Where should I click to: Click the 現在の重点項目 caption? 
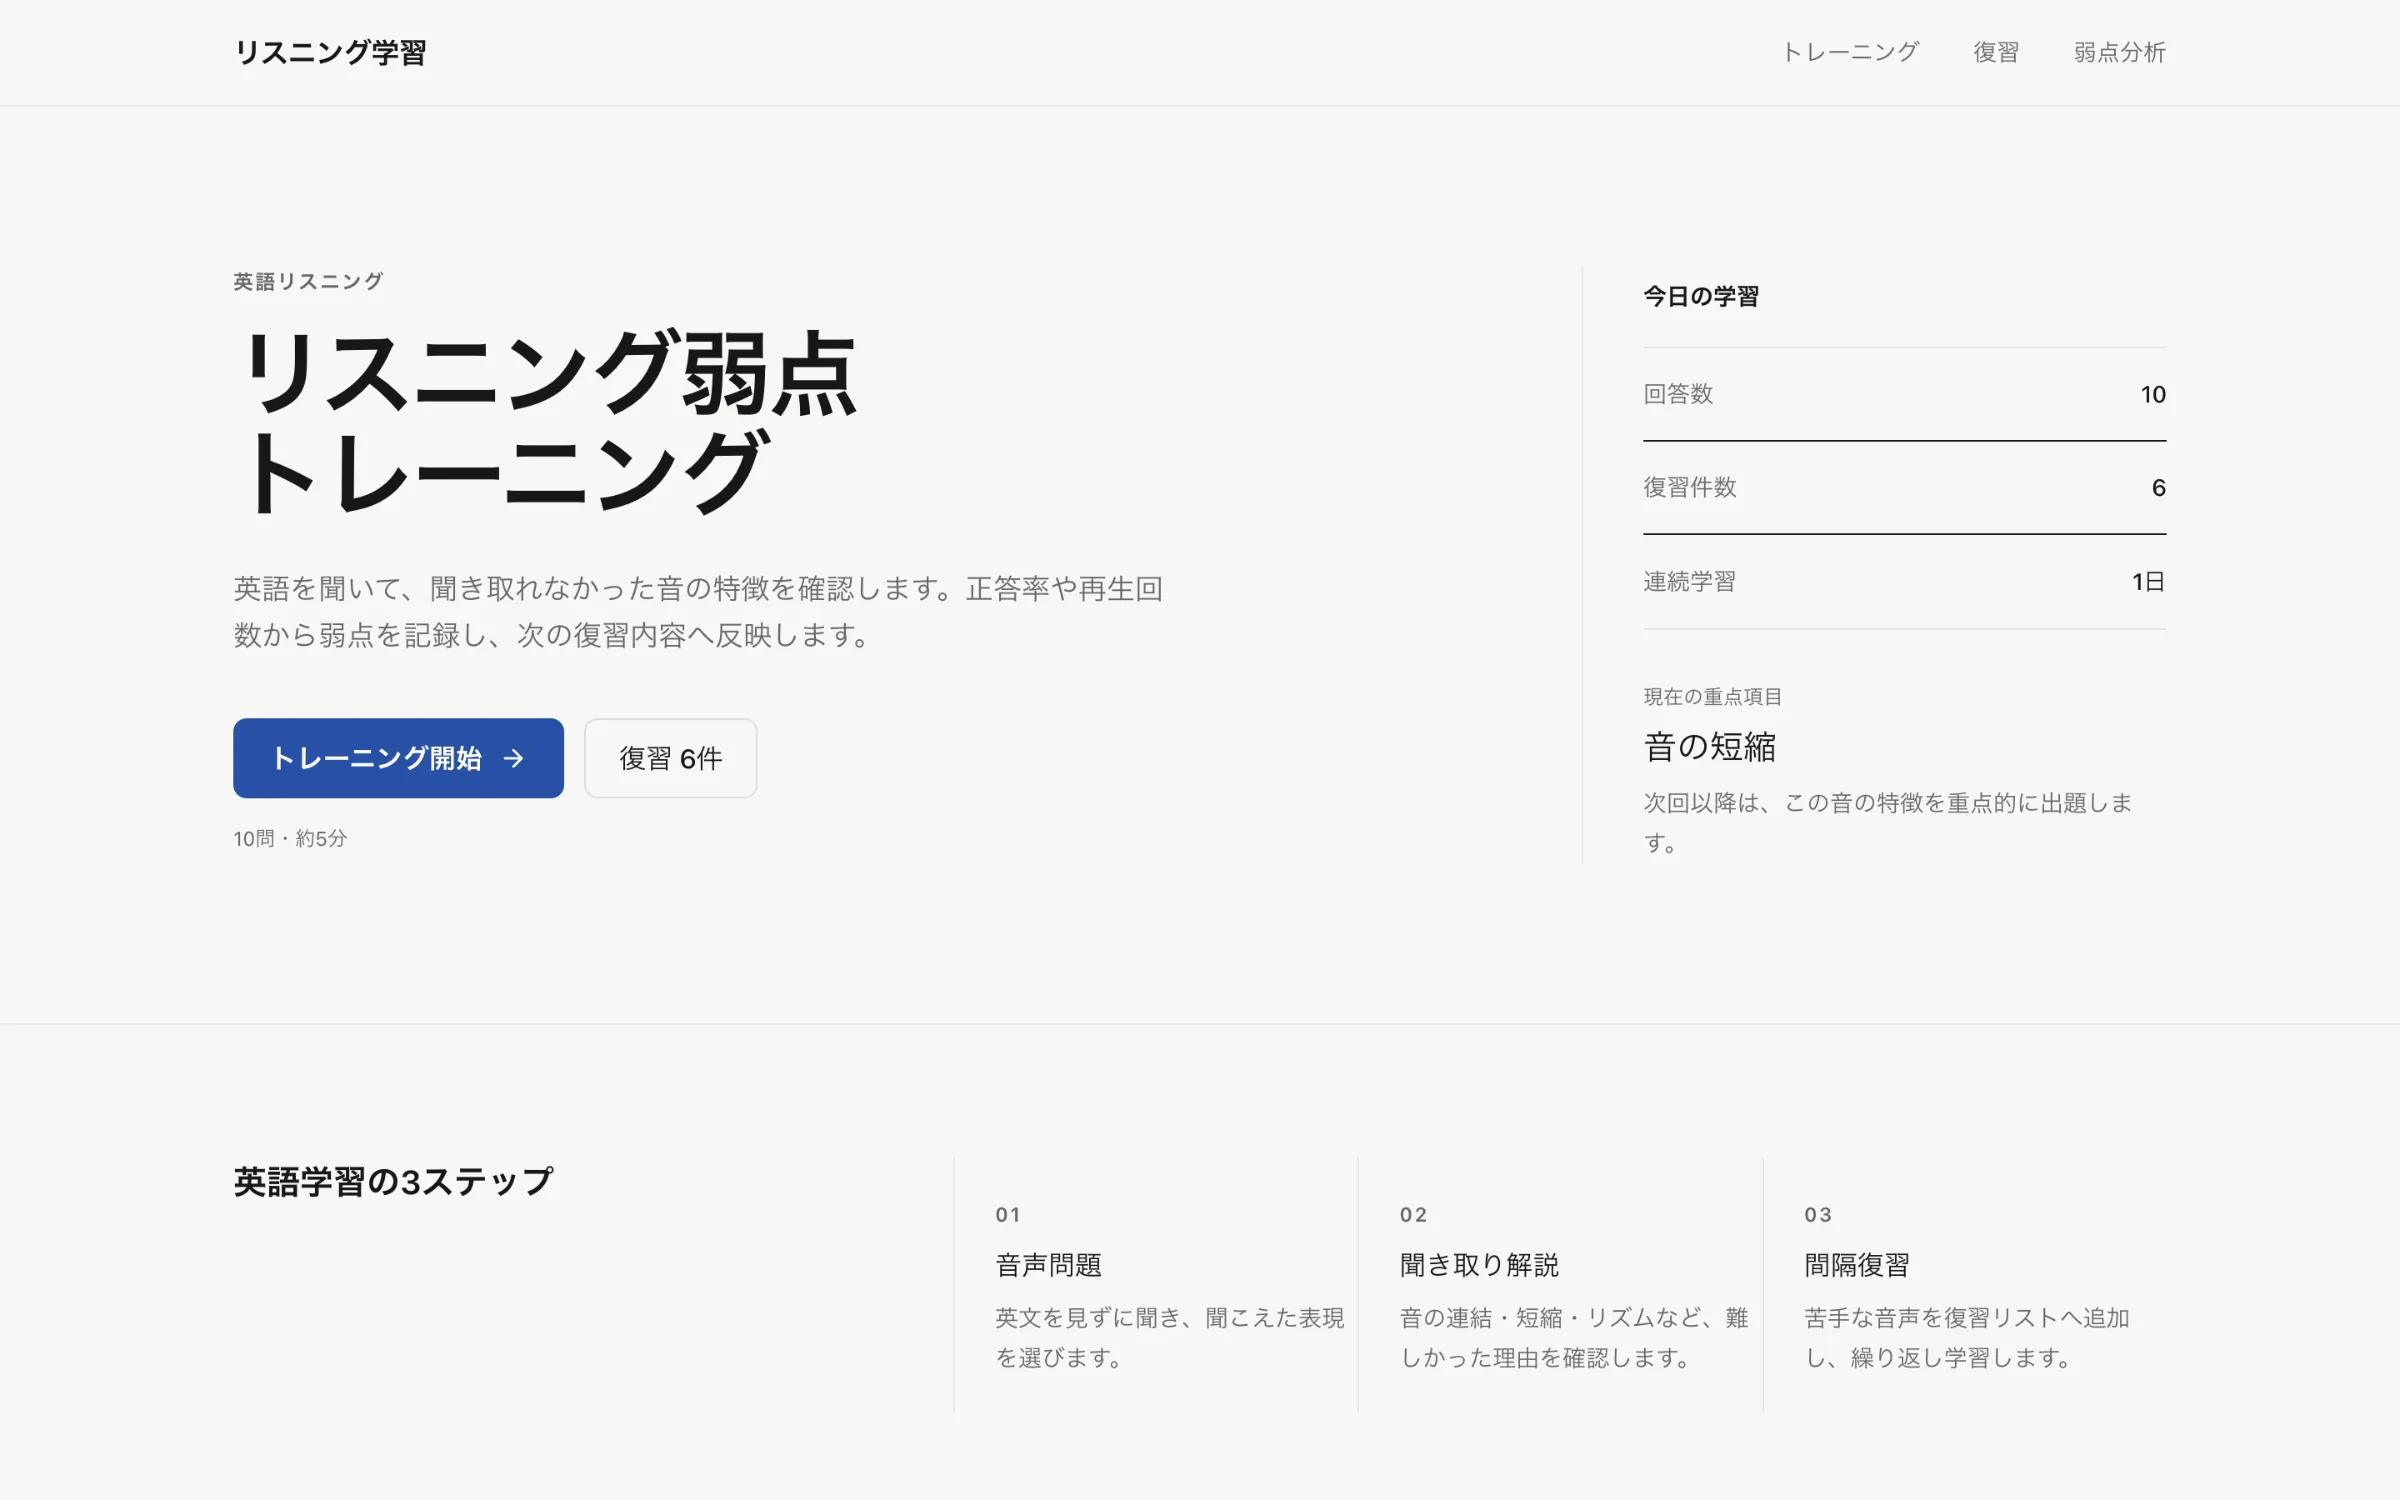click(x=1713, y=696)
